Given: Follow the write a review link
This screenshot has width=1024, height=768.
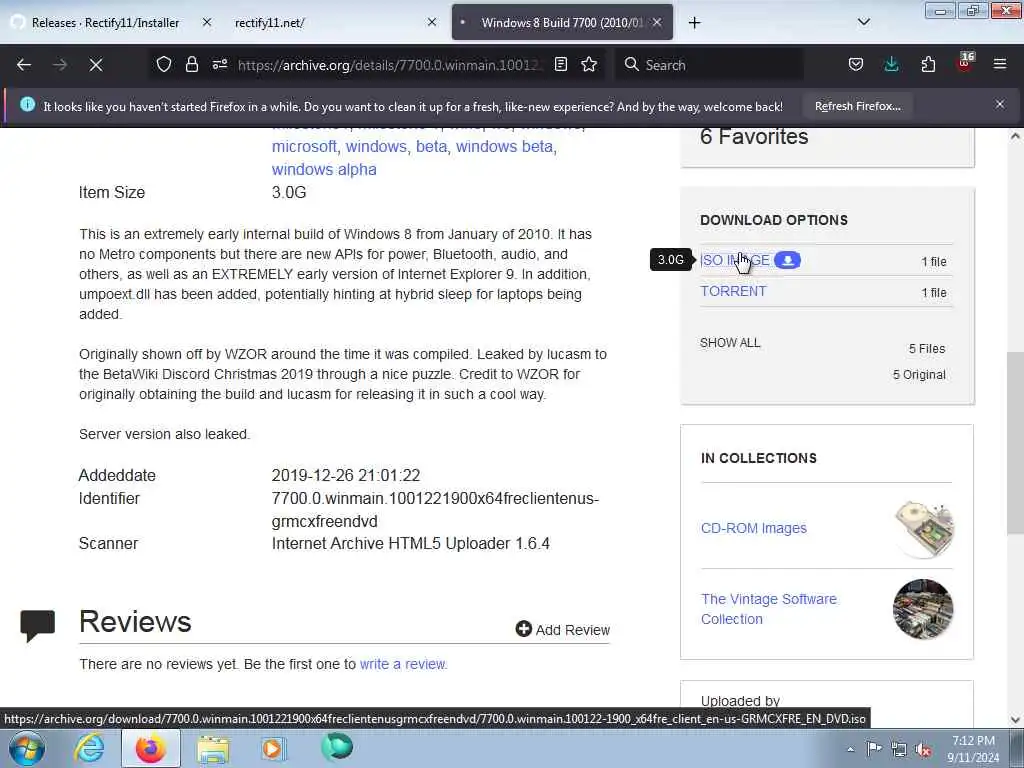Looking at the screenshot, I should [x=403, y=664].
